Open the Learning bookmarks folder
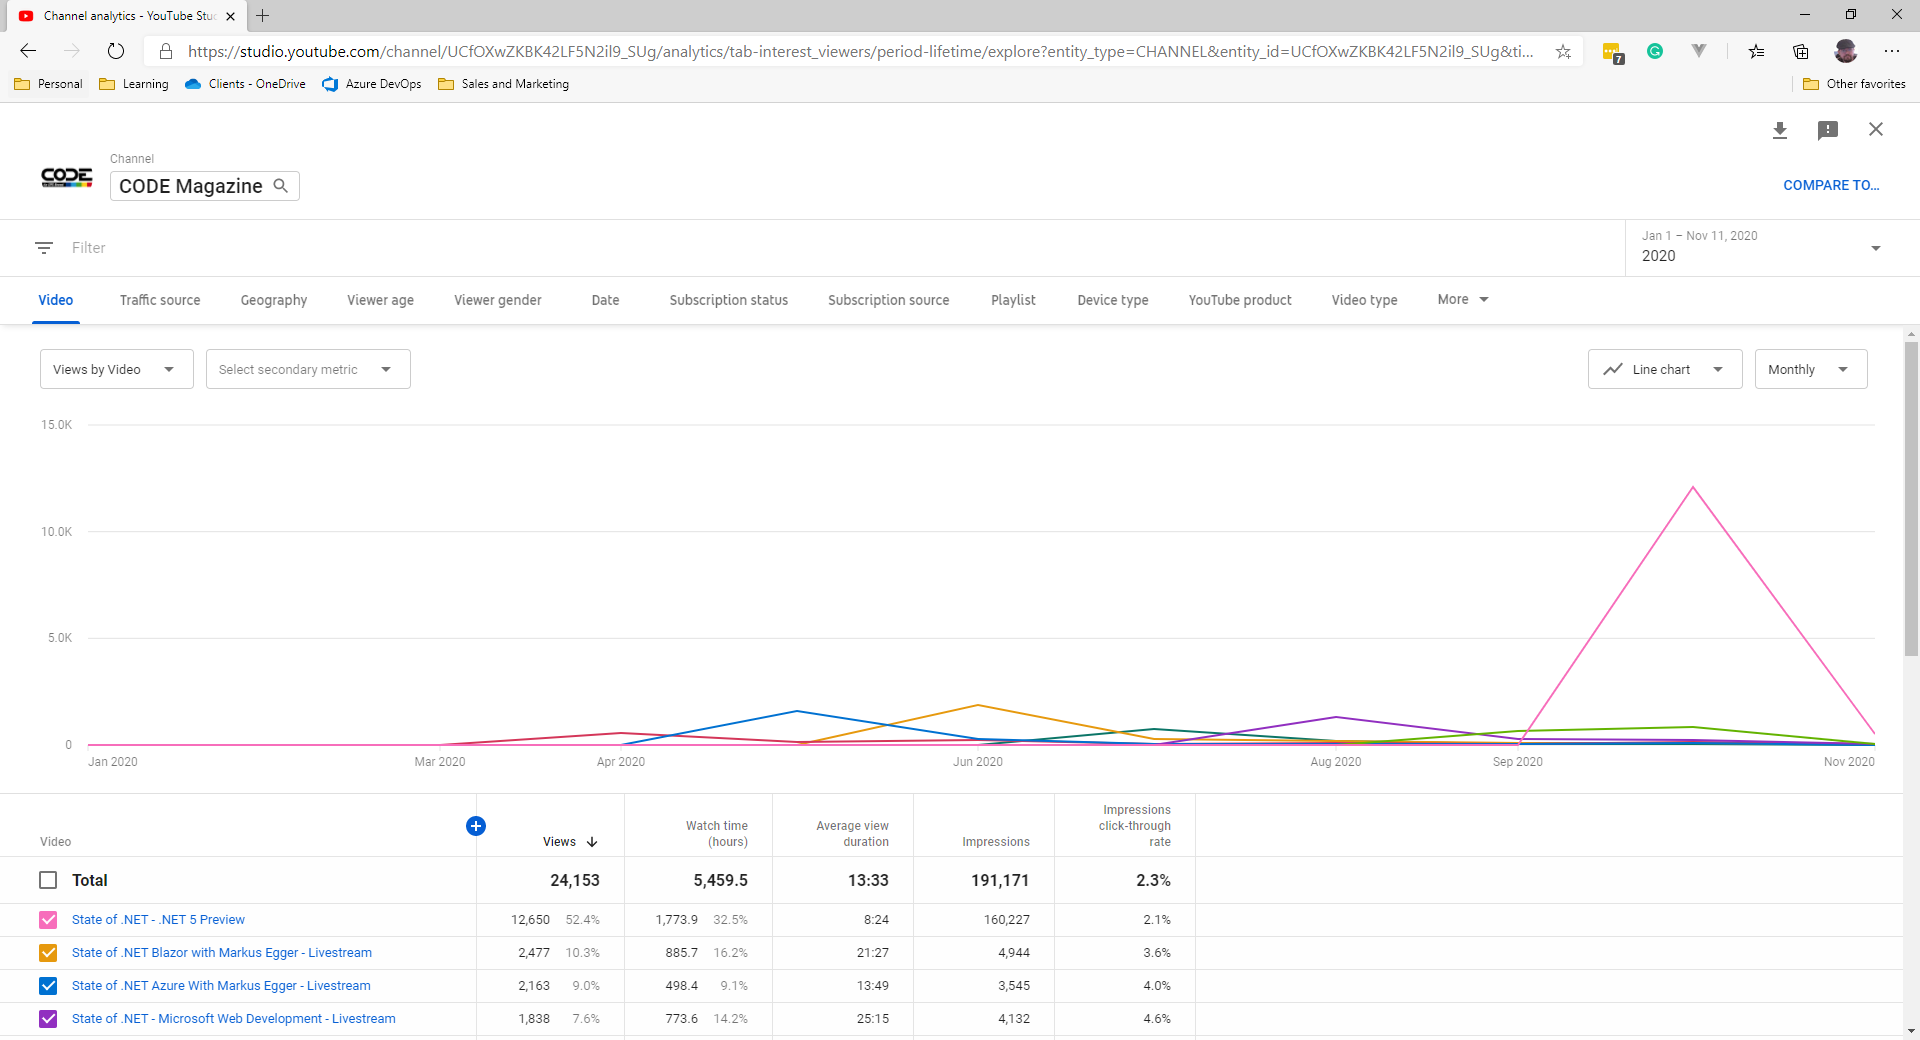 pos(134,84)
